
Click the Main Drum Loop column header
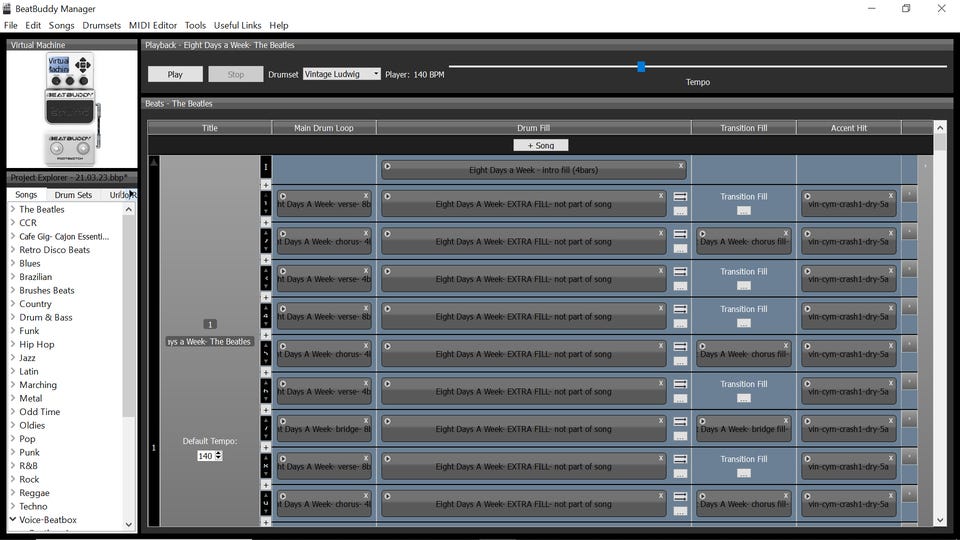pos(323,128)
